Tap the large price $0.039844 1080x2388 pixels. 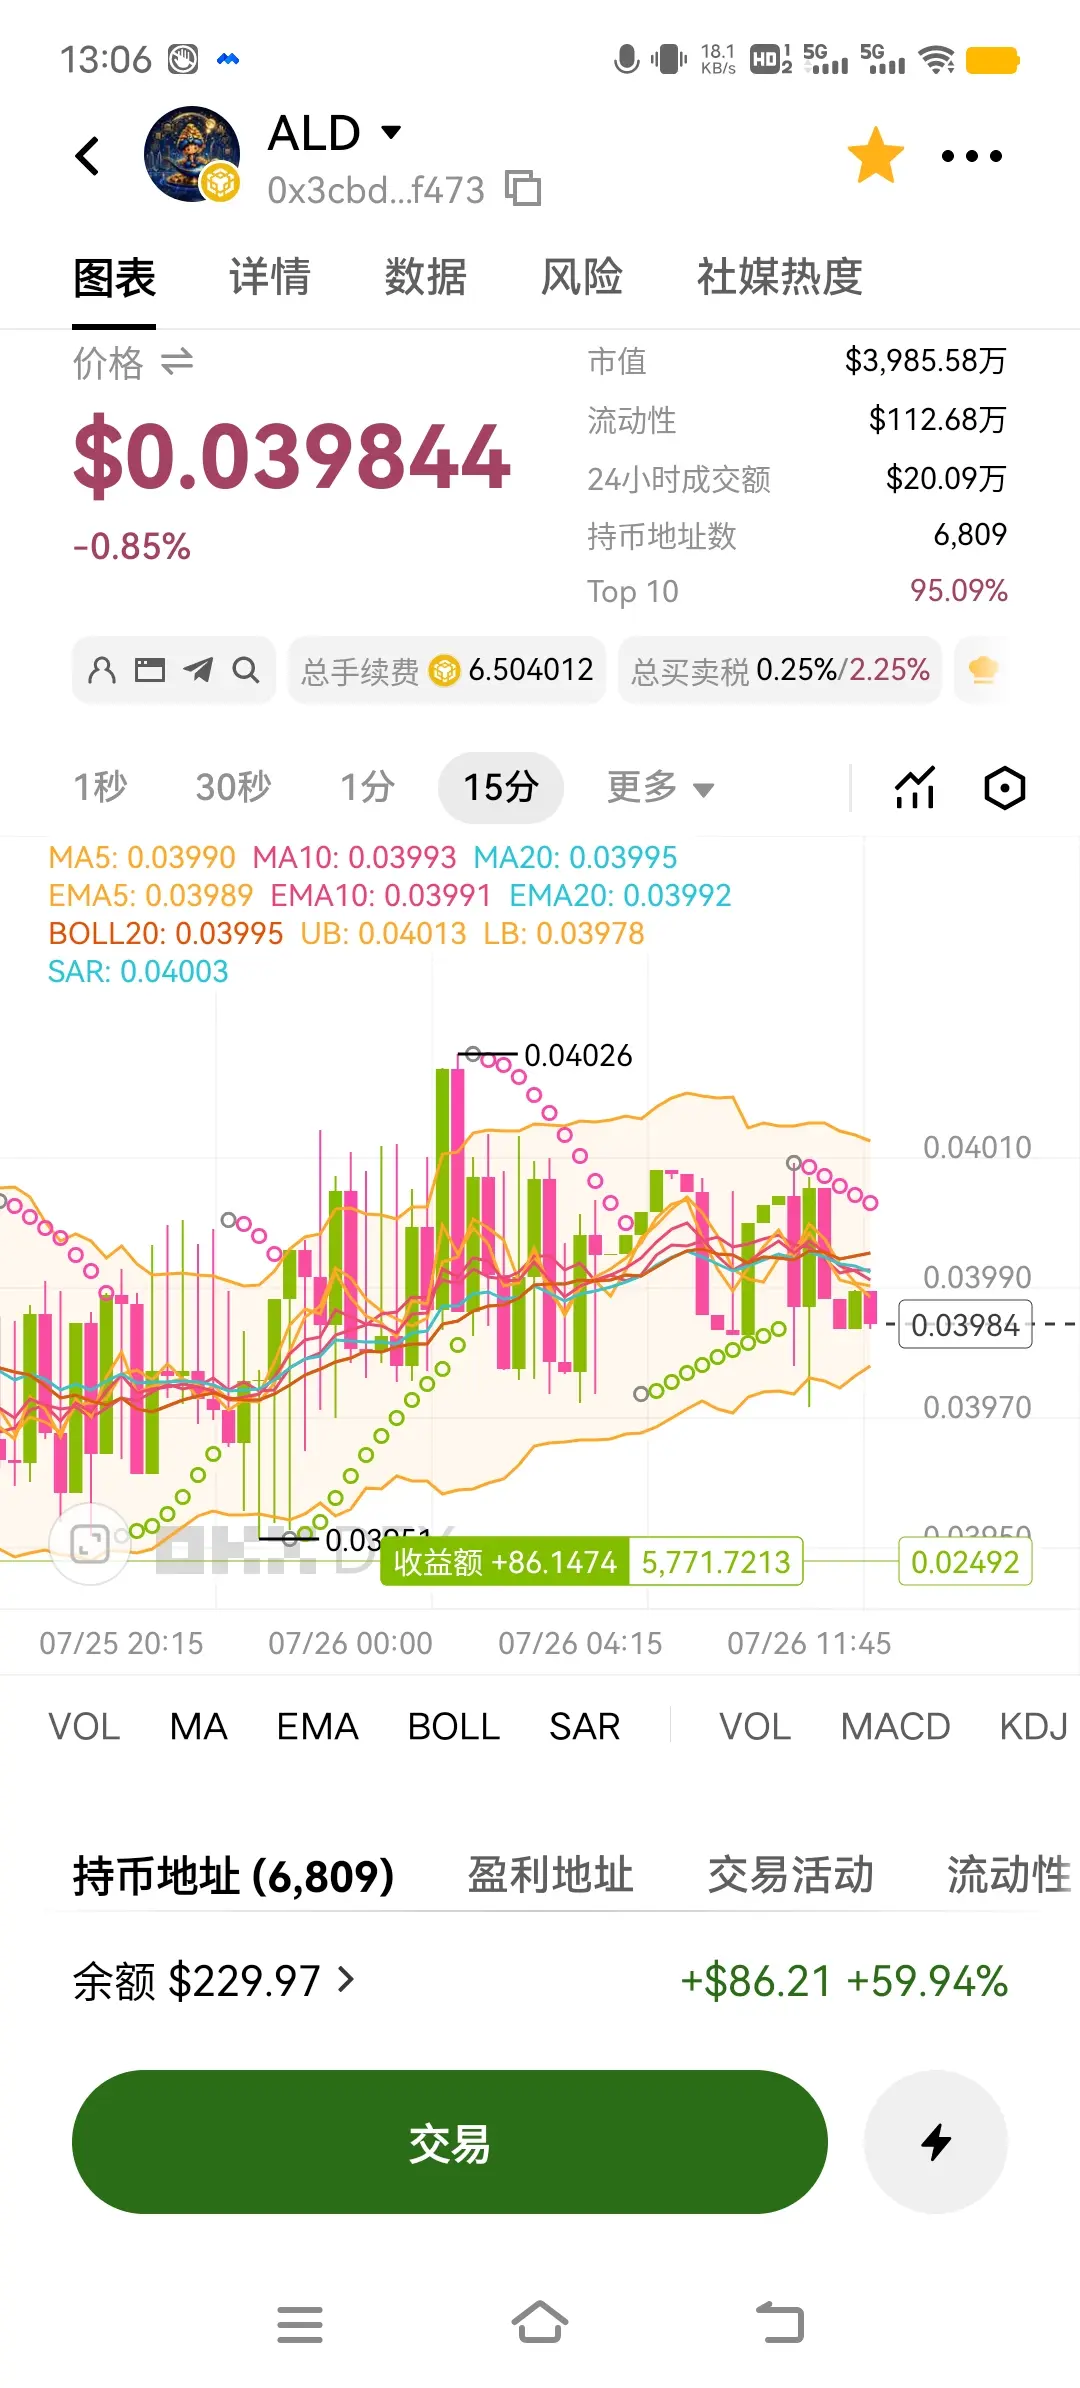(x=292, y=457)
